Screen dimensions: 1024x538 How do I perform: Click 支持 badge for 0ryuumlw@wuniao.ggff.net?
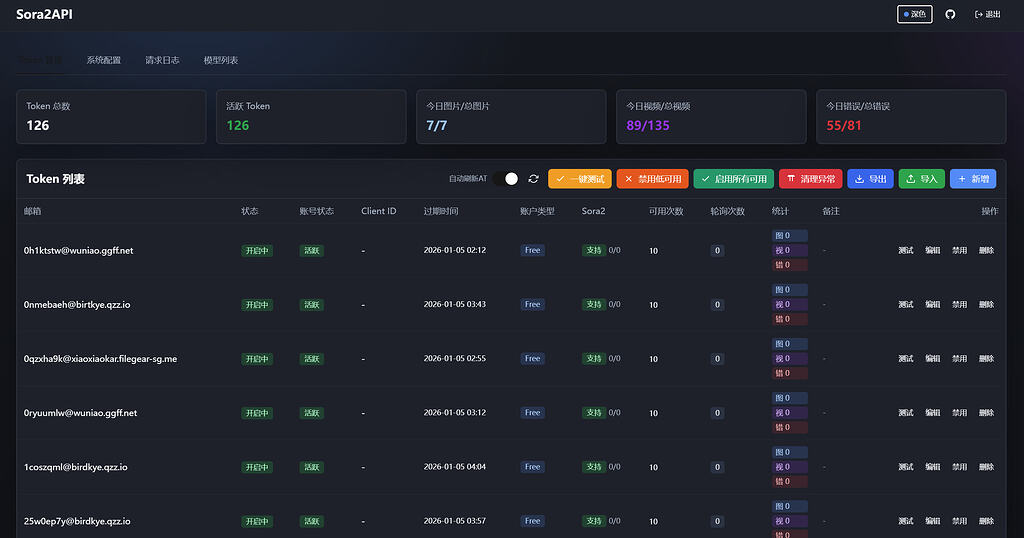(x=594, y=413)
